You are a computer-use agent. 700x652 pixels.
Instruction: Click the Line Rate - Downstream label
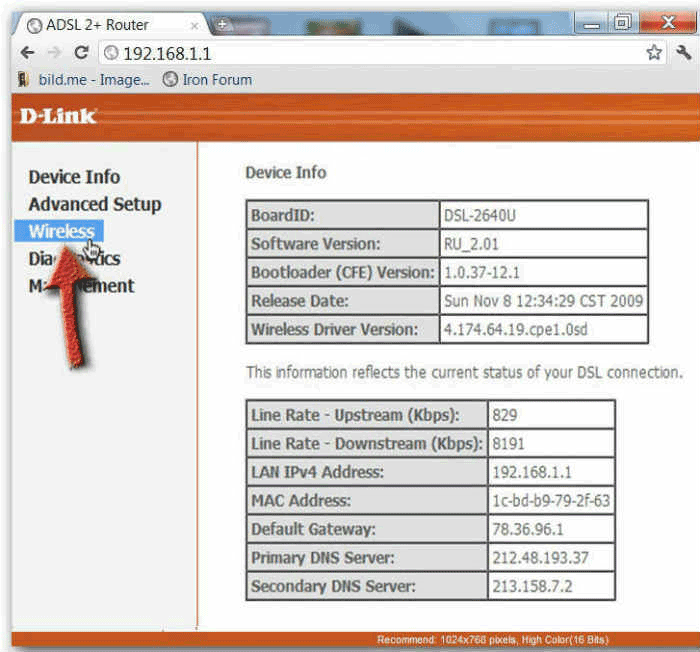pos(367,444)
